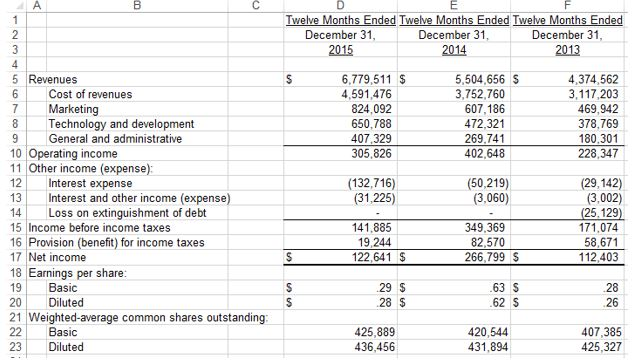The width and height of the screenshot is (632, 364).
Task: Click Income before income taxes label
Action: pyautogui.click(x=100, y=228)
